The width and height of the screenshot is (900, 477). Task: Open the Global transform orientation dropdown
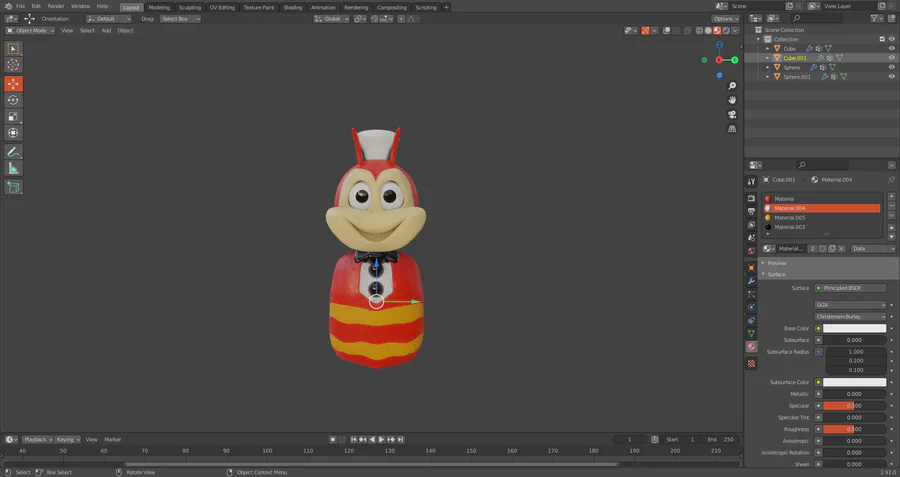click(x=331, y=19)
